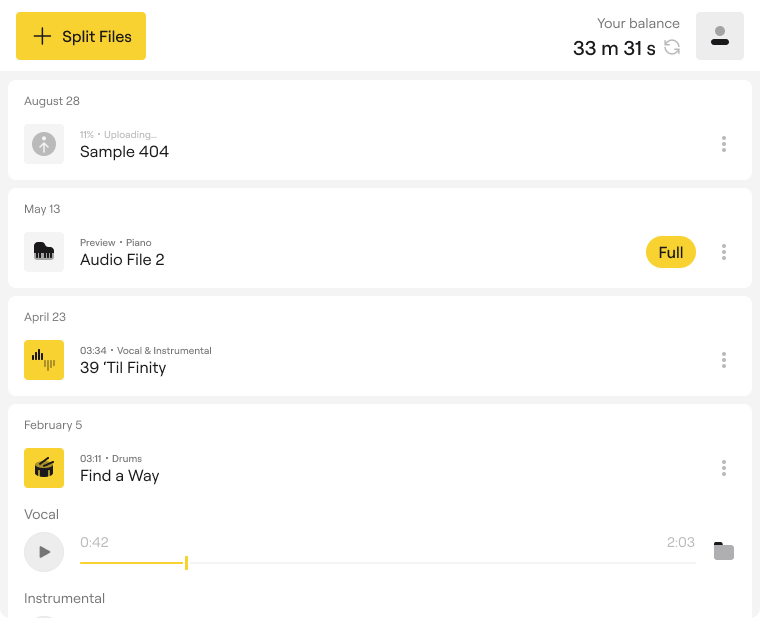Collapse the Find a Way track title
This screenshot has width=760, height=618.
(120, 476)
